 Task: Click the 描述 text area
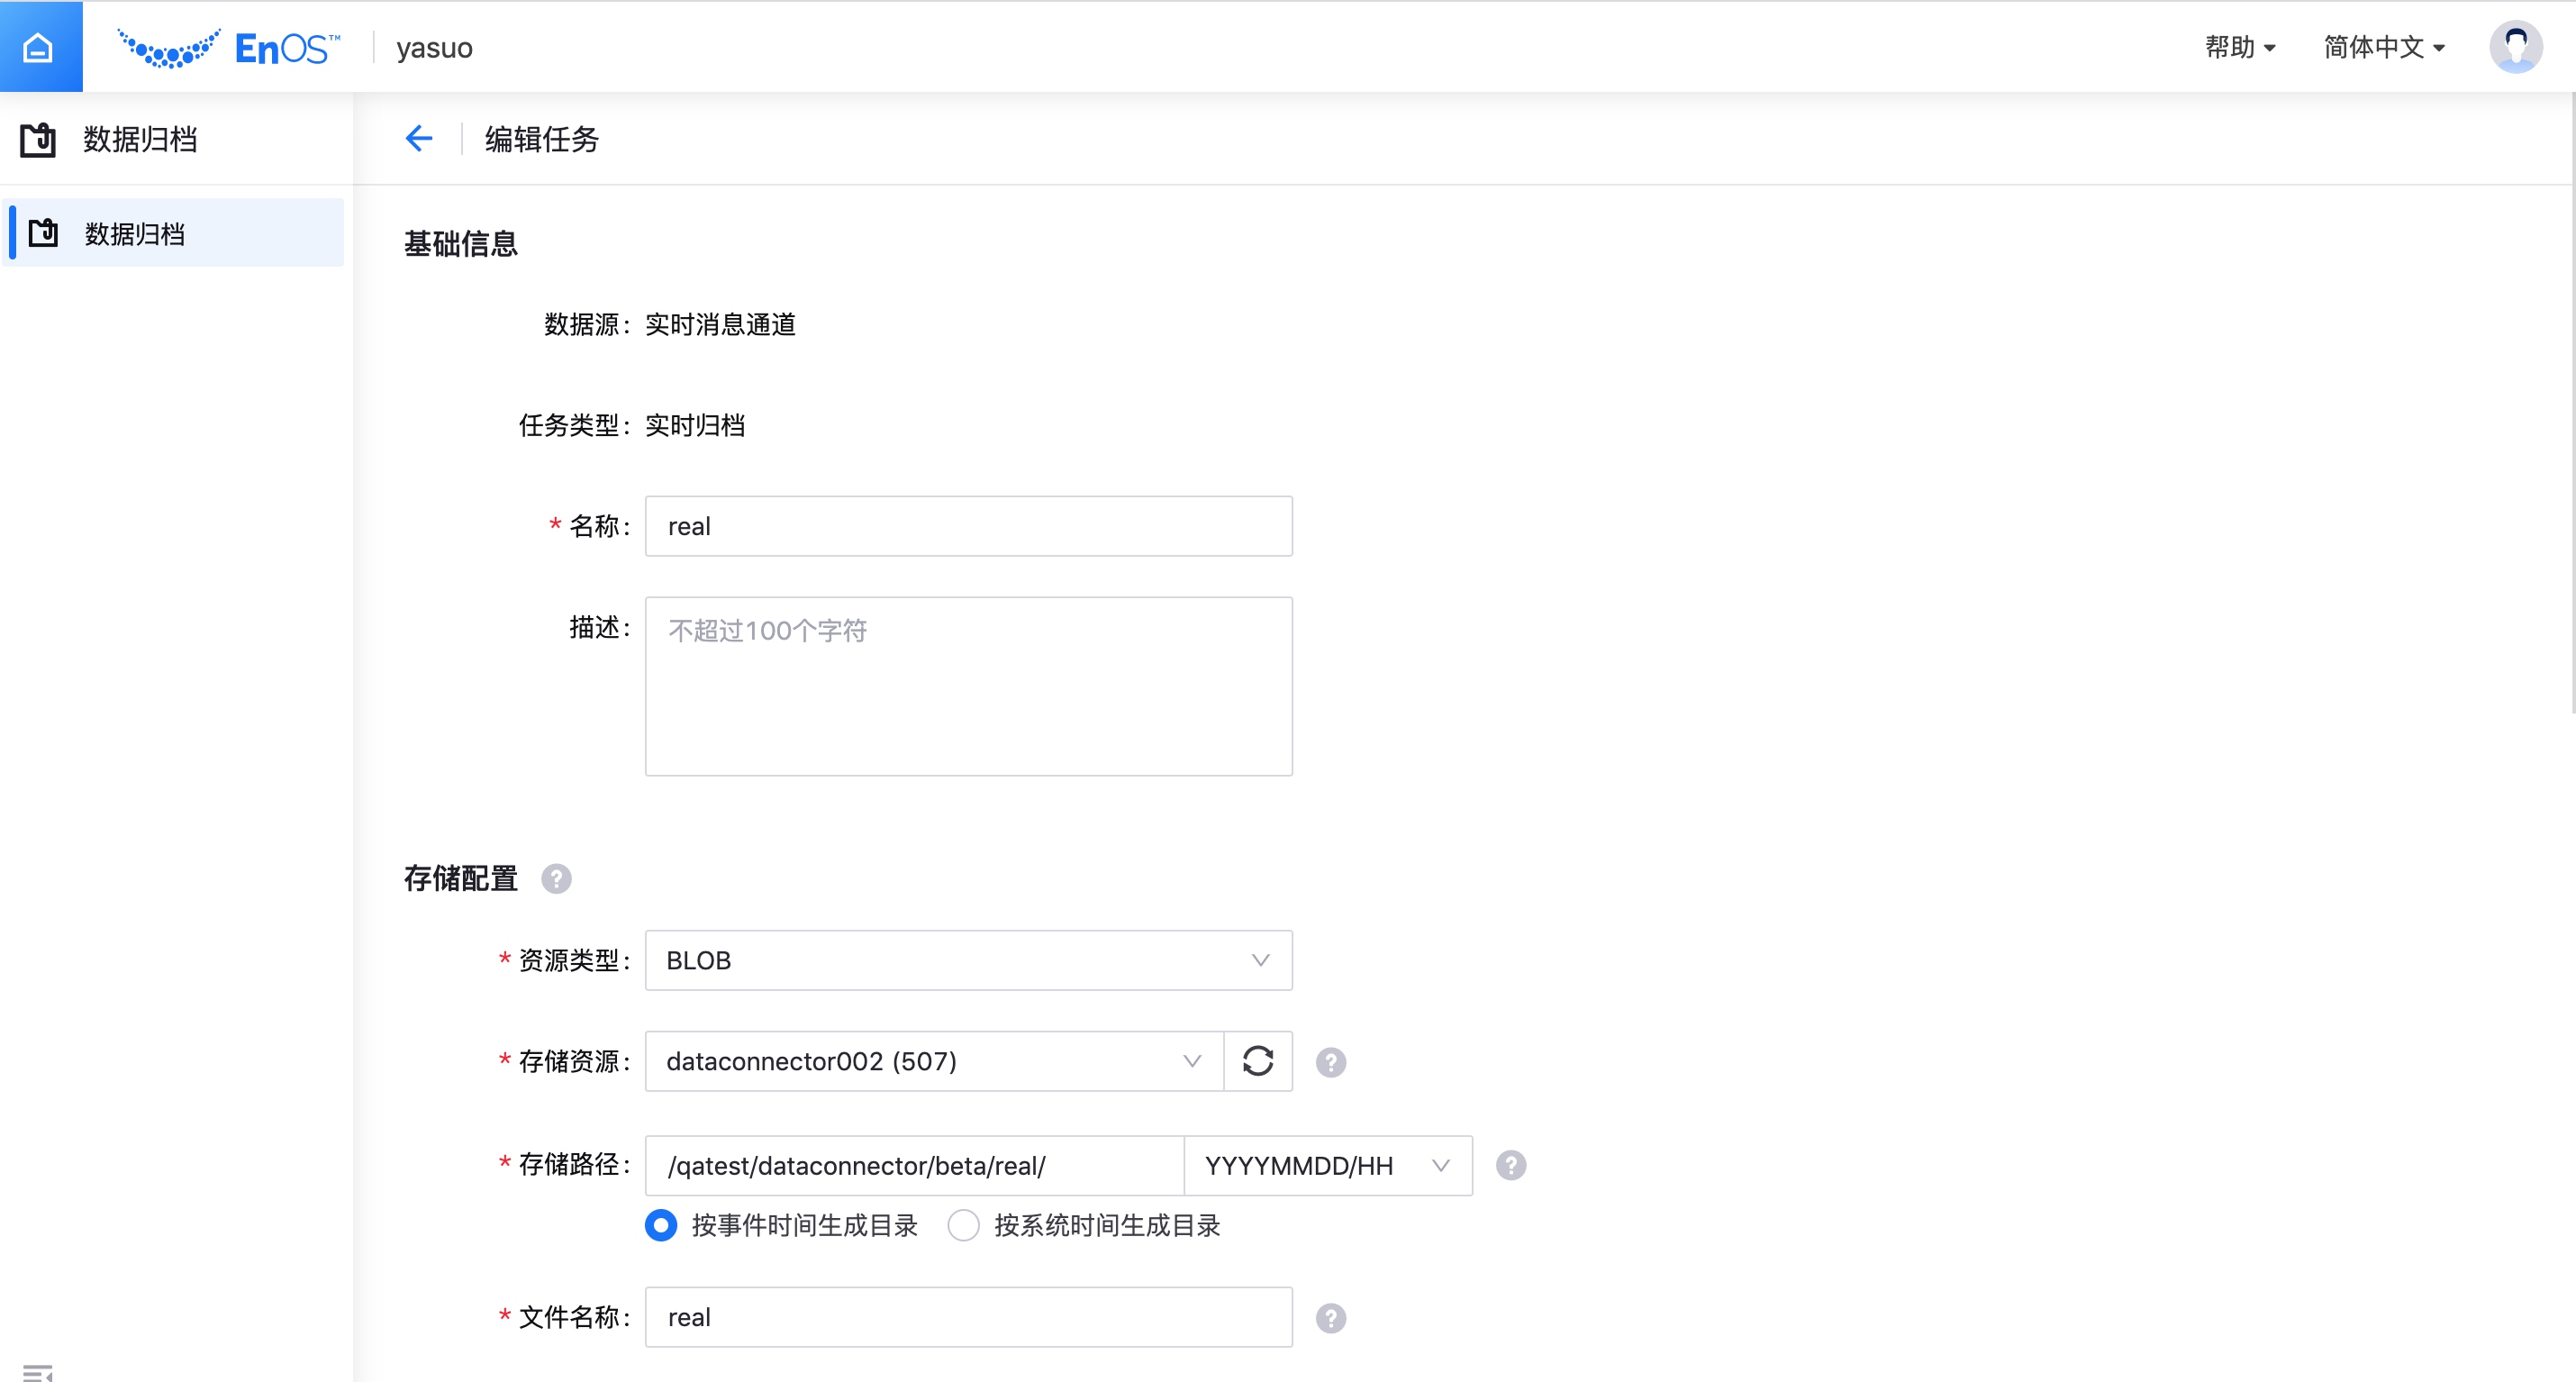coord(968,686)
